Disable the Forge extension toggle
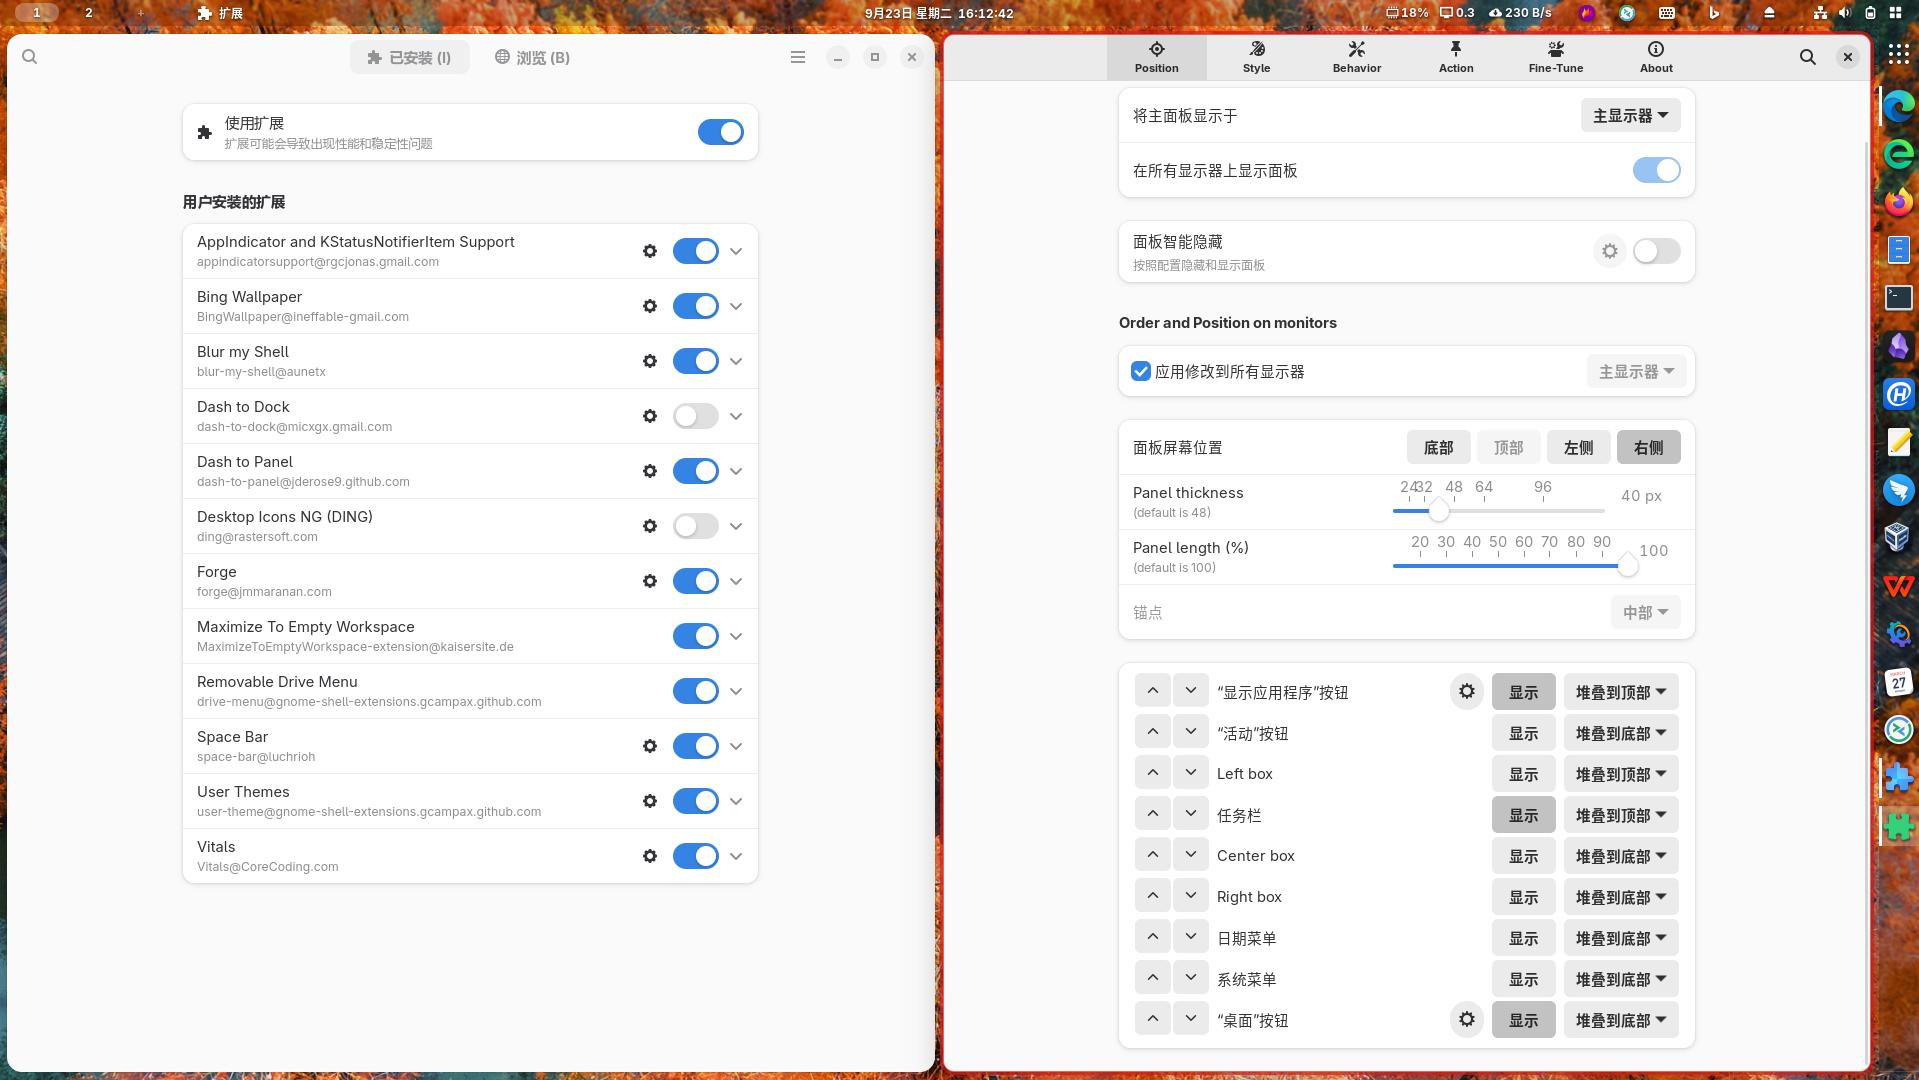Image resolution: width=1919 pixels, height=1080 pixels. 696,581
